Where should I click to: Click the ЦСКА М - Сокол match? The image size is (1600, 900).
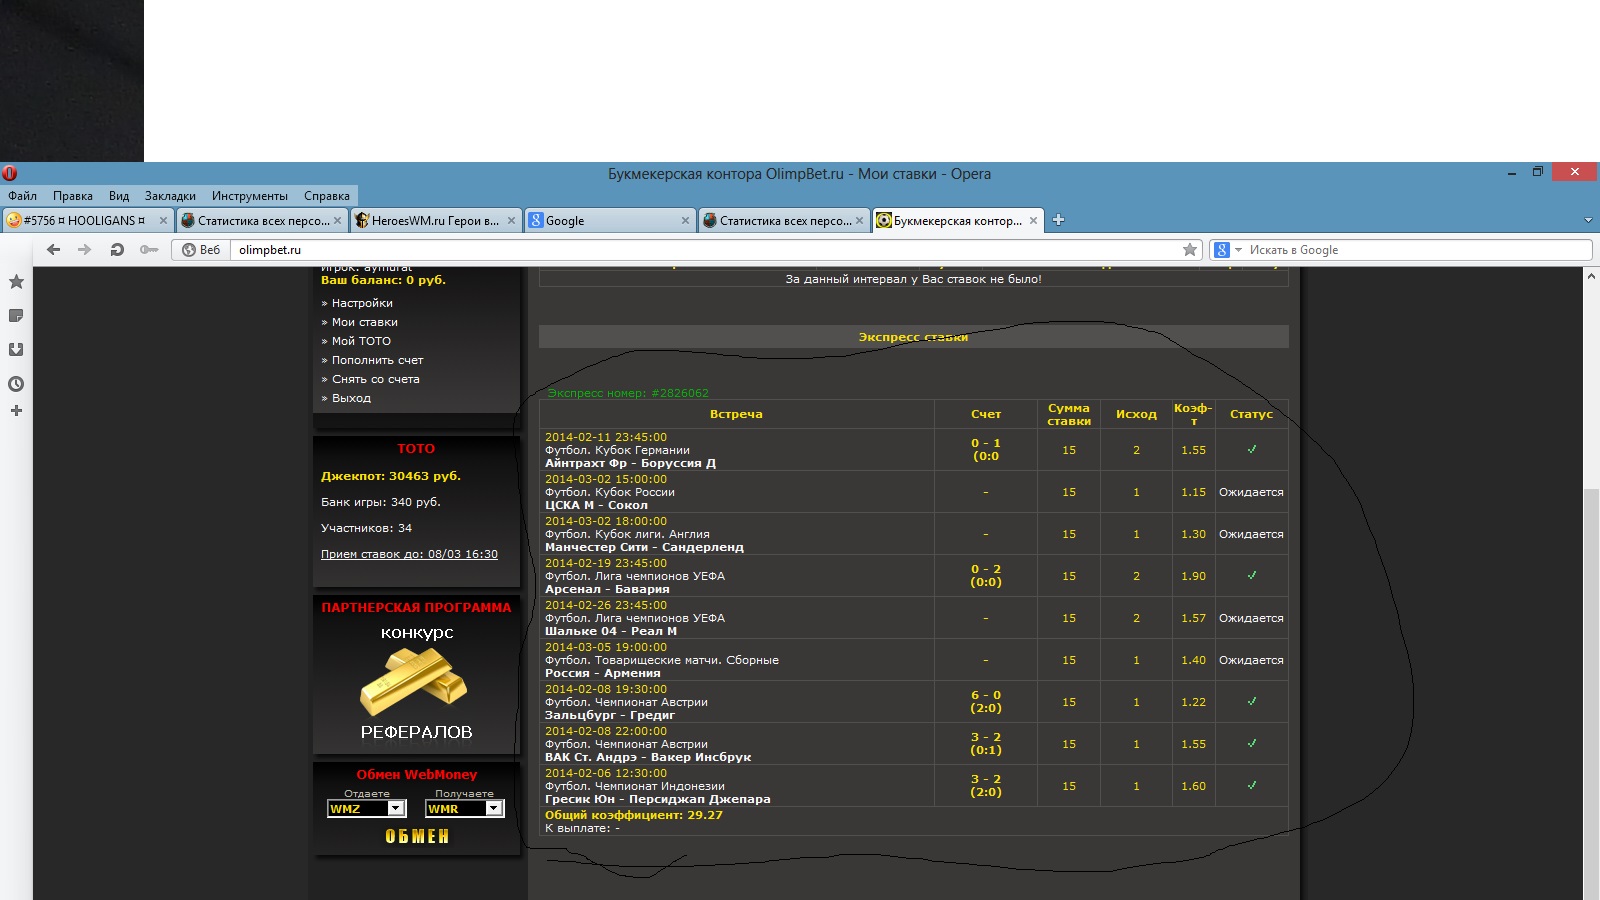596,505
